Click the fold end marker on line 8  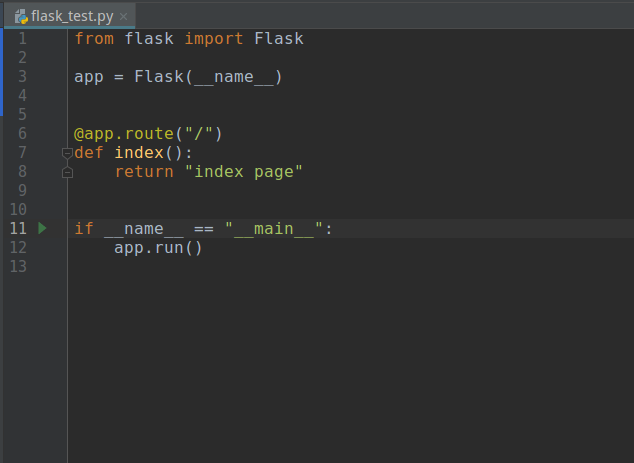67,172
